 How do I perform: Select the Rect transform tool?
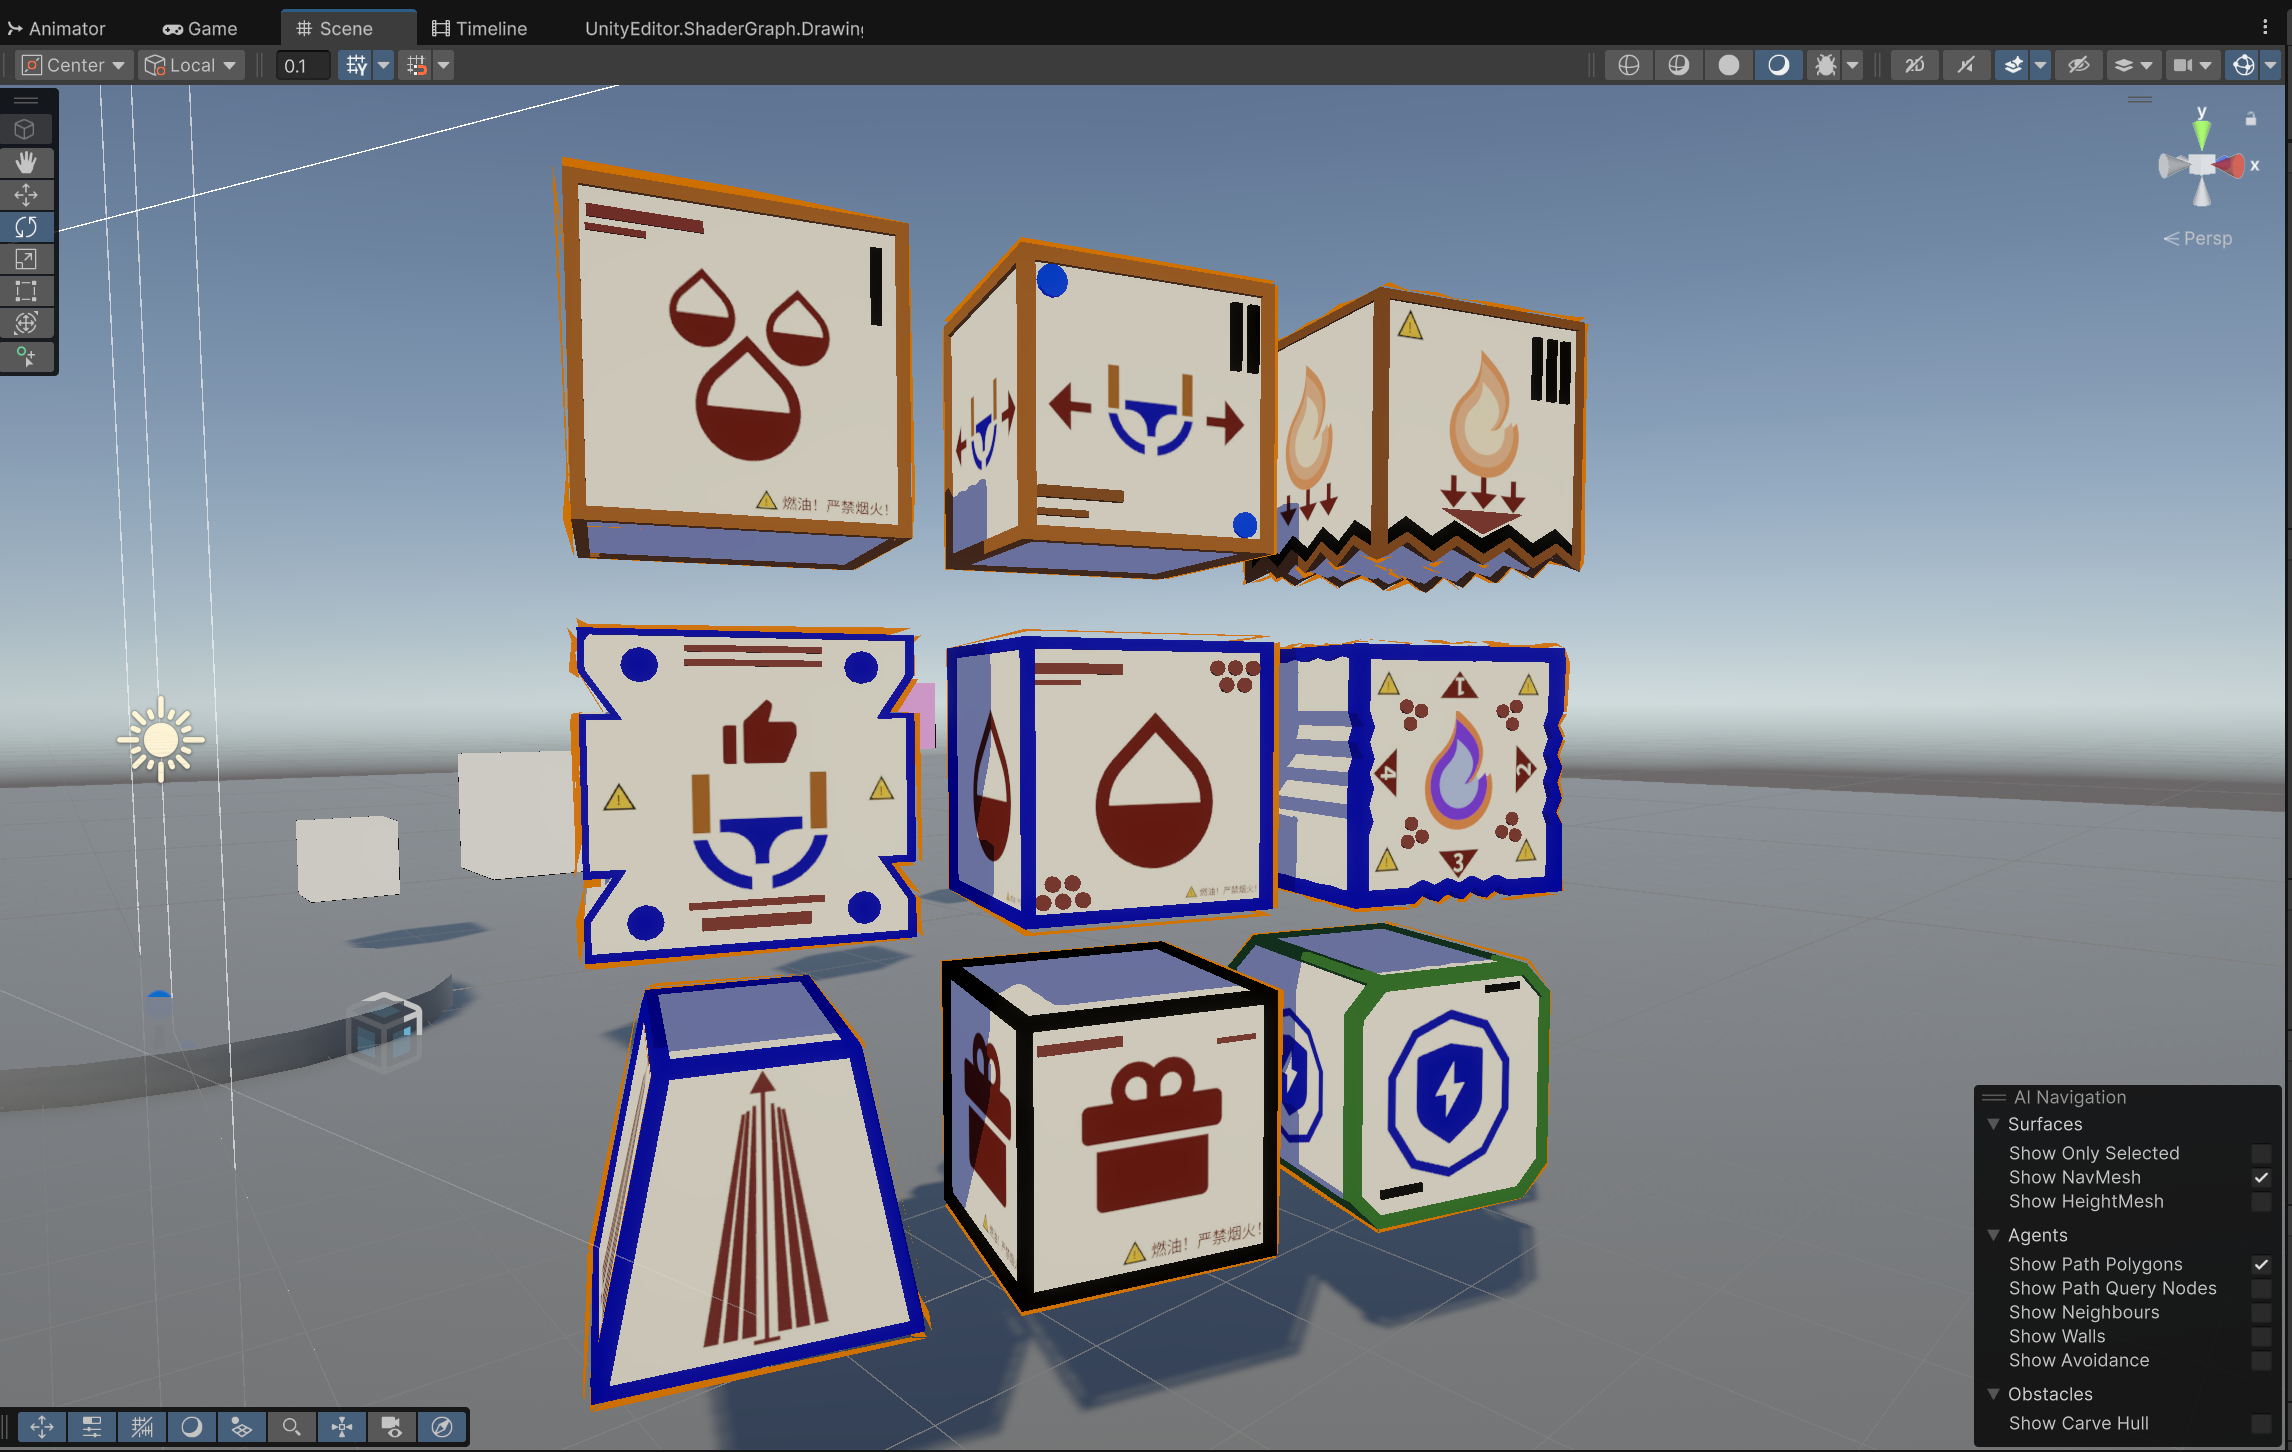(x=26, y=291)
